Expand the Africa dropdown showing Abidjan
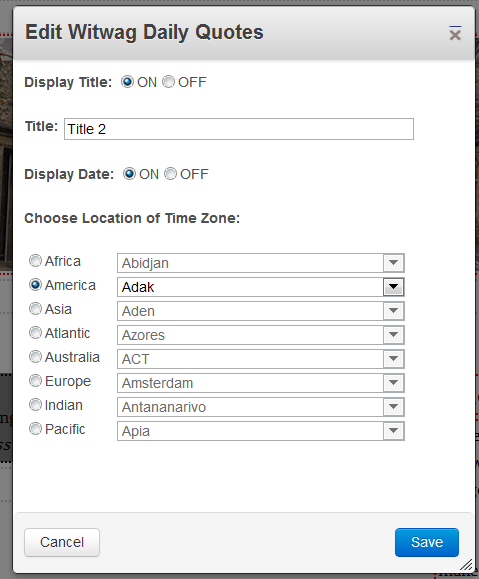479x579 pixels. pos(261,263)
